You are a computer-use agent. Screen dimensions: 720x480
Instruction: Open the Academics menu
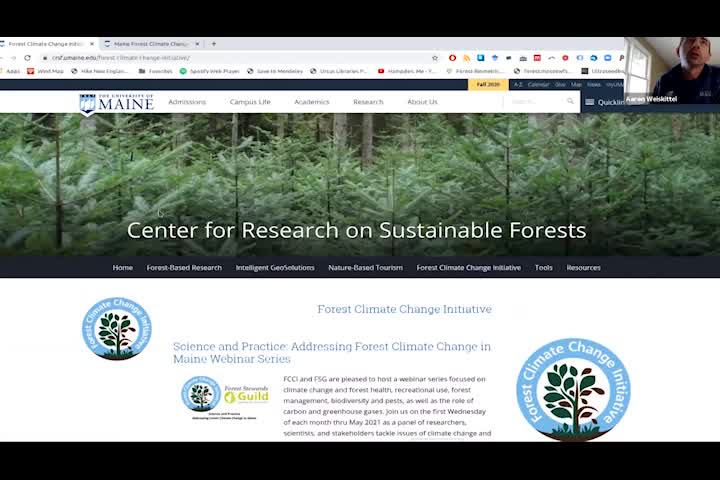(312, 102)
